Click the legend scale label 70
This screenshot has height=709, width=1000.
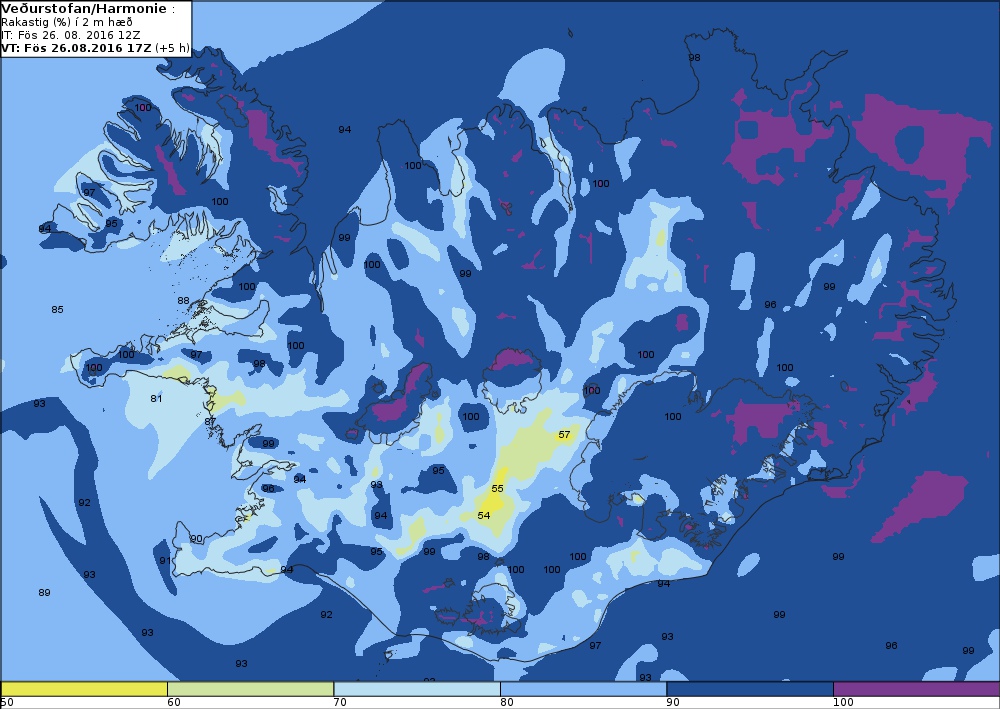pos(341,703)
